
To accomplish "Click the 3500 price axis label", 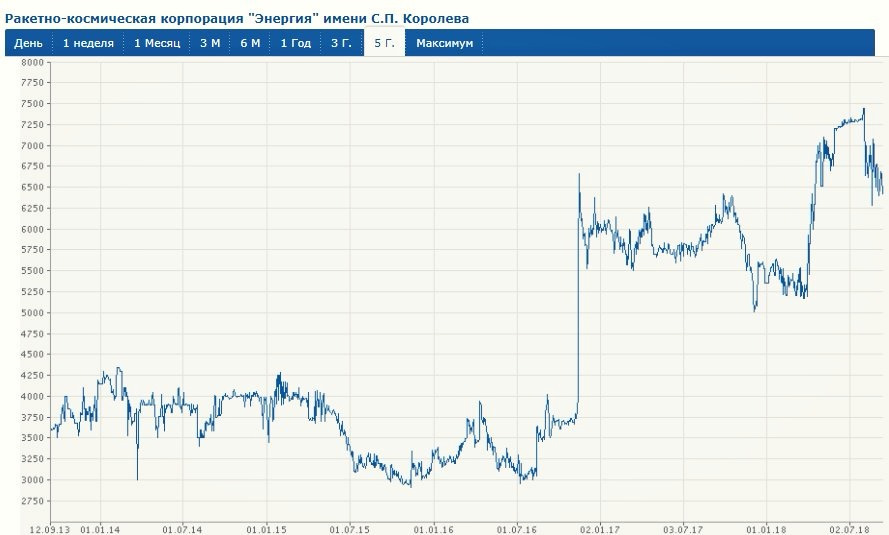I will tap(33, 438).
